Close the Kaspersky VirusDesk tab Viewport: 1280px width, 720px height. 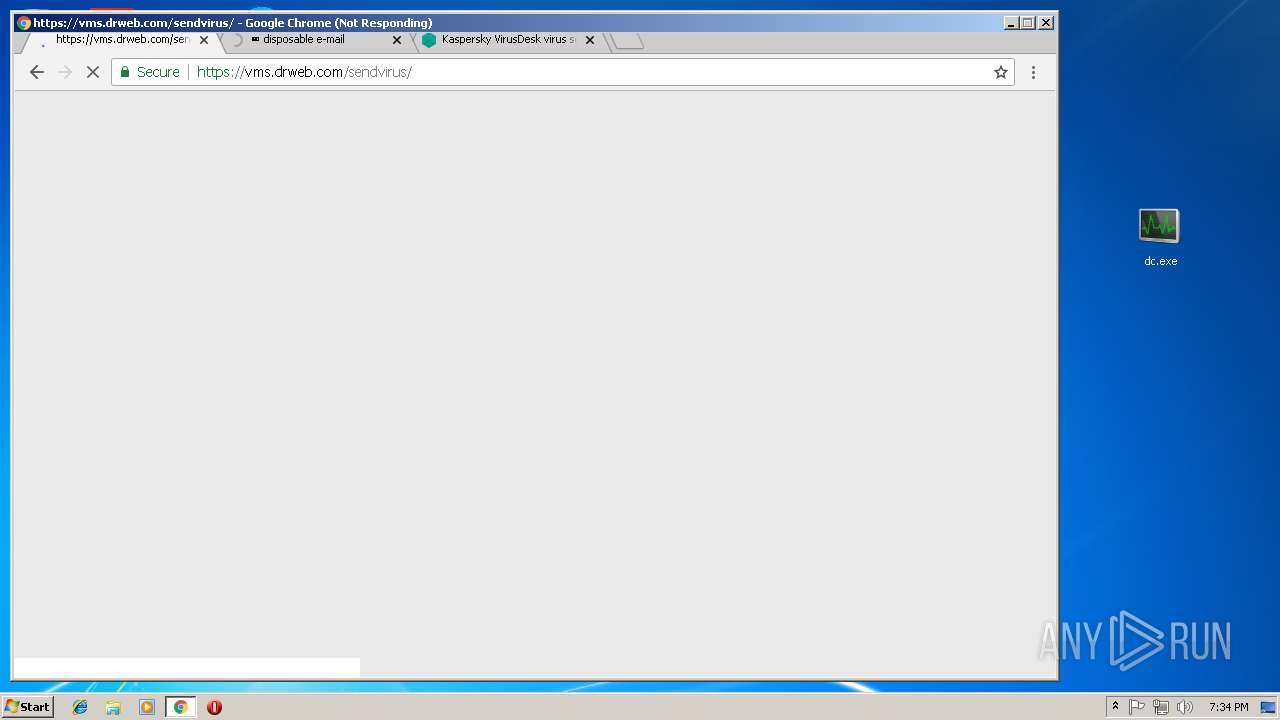(x=590, y=40)
